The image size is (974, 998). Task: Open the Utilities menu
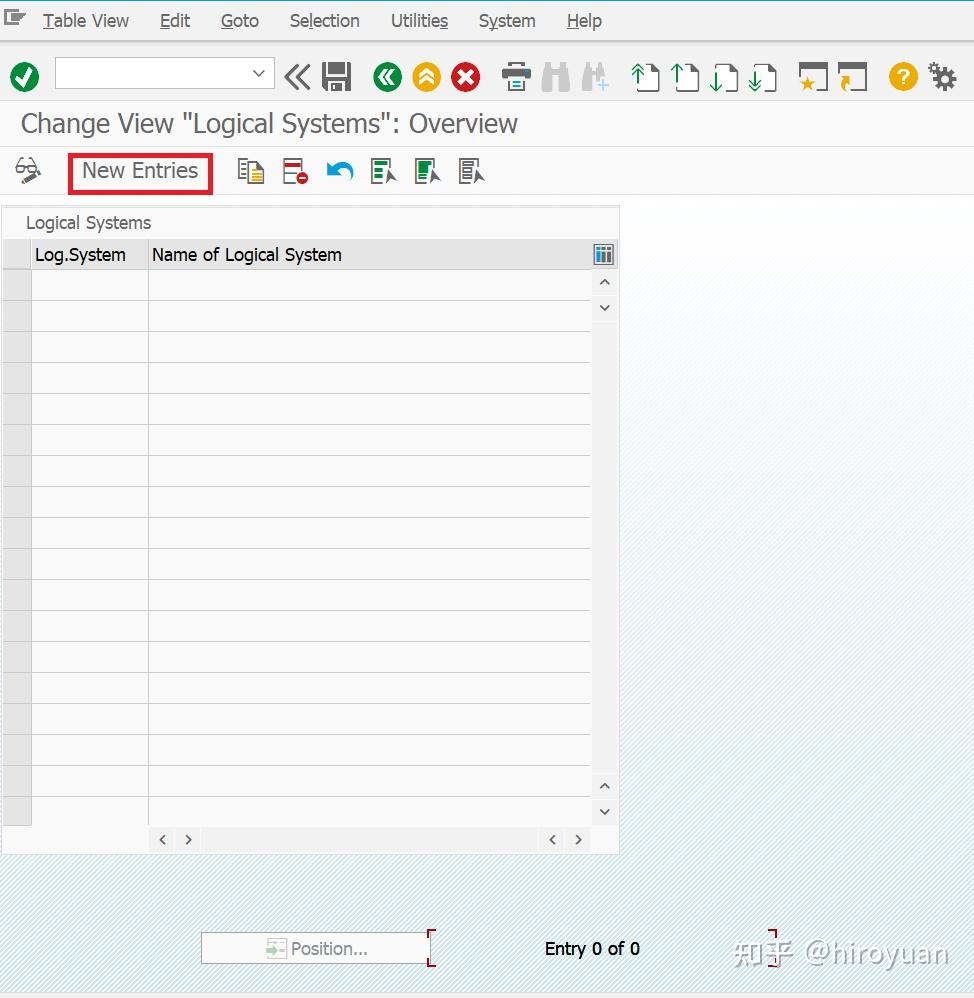[420, 21]
